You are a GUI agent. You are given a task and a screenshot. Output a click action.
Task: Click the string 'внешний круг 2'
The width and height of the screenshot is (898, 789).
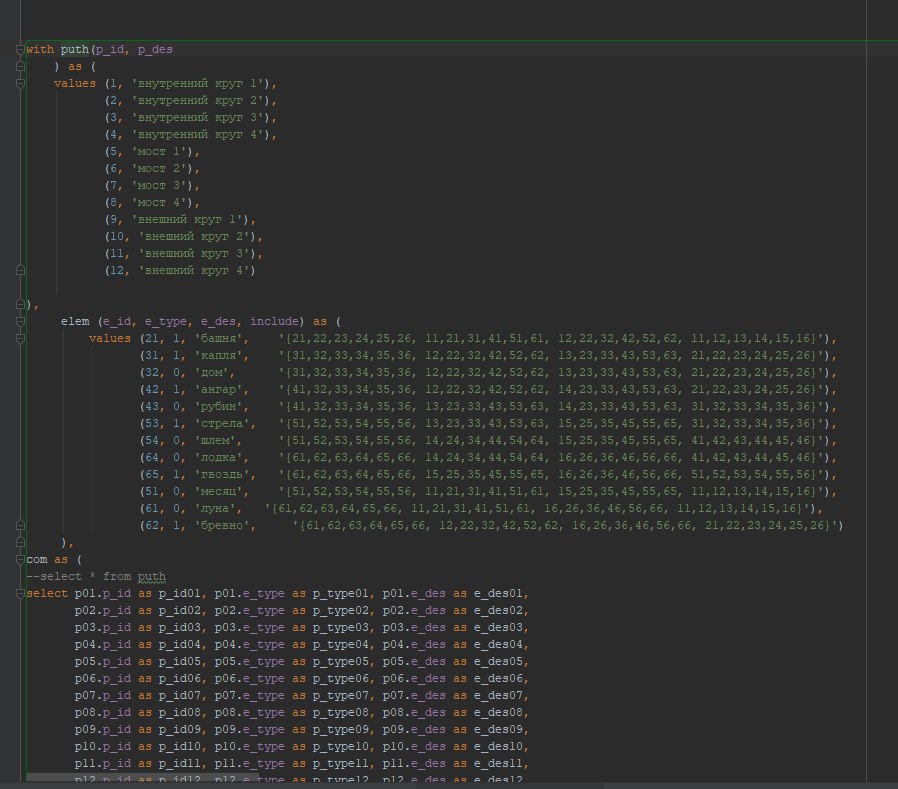pos(194,236)
